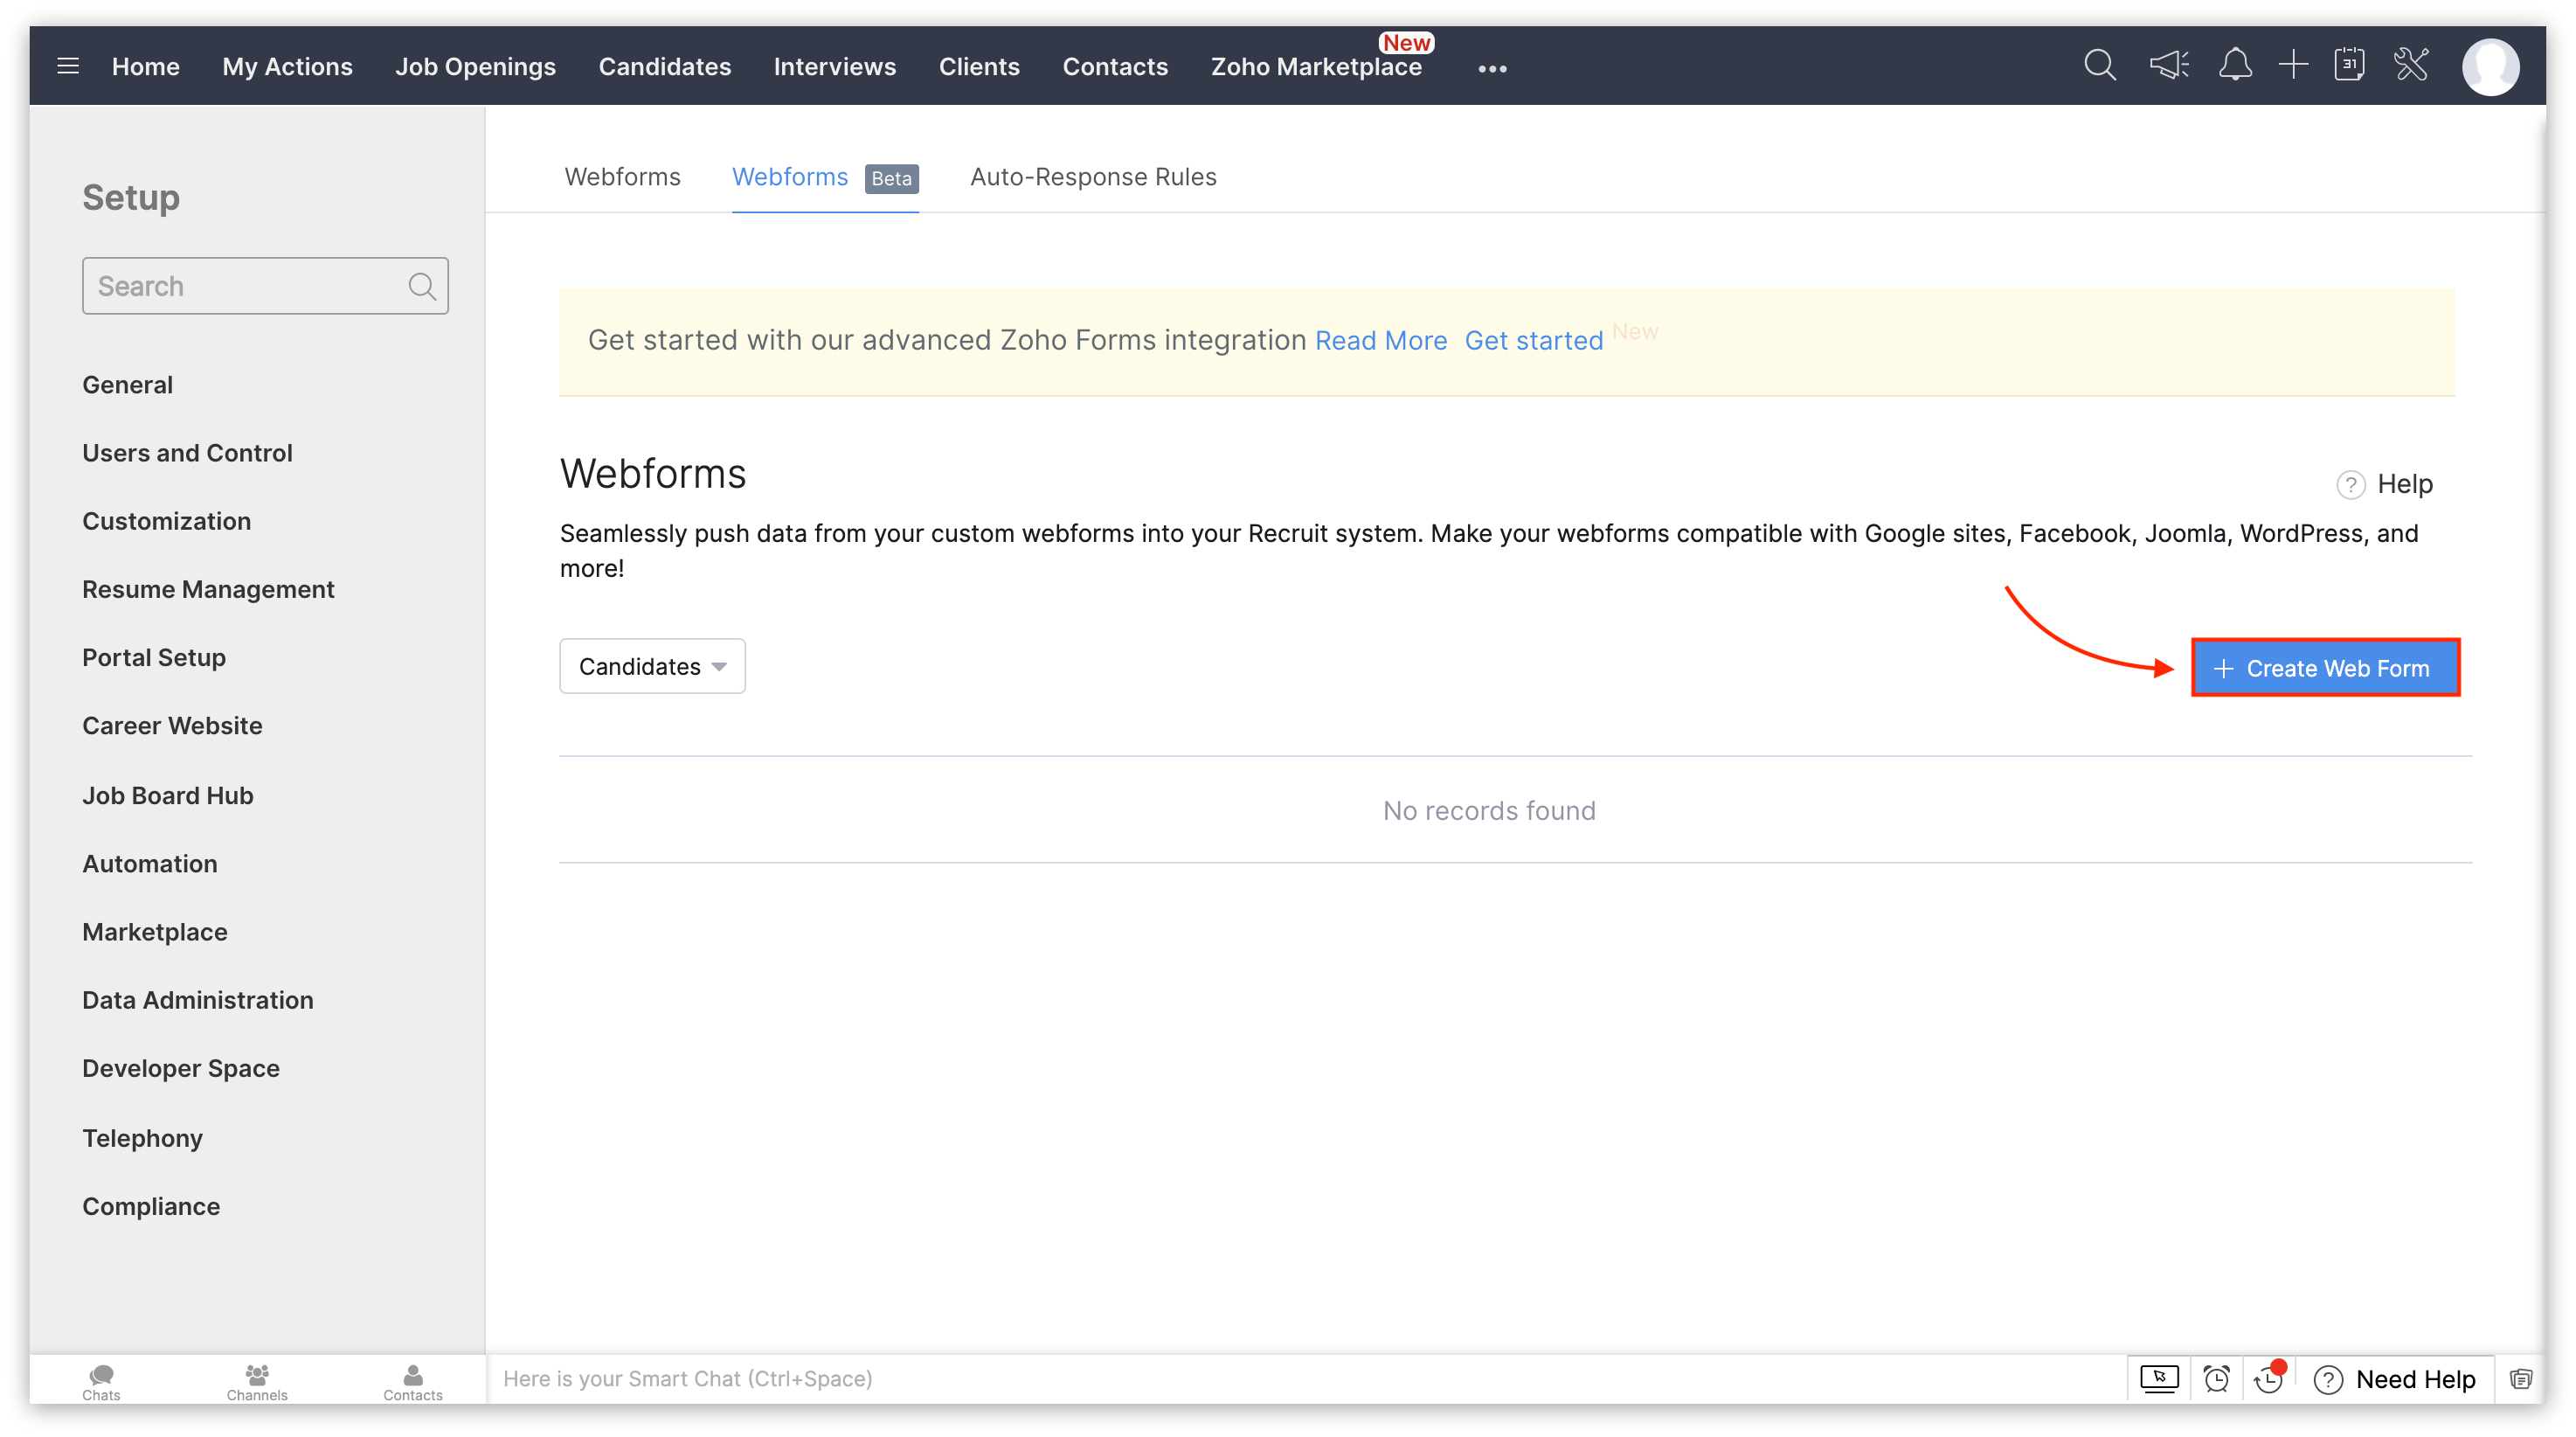Click the Create Web Form button

click(2324, 668)
